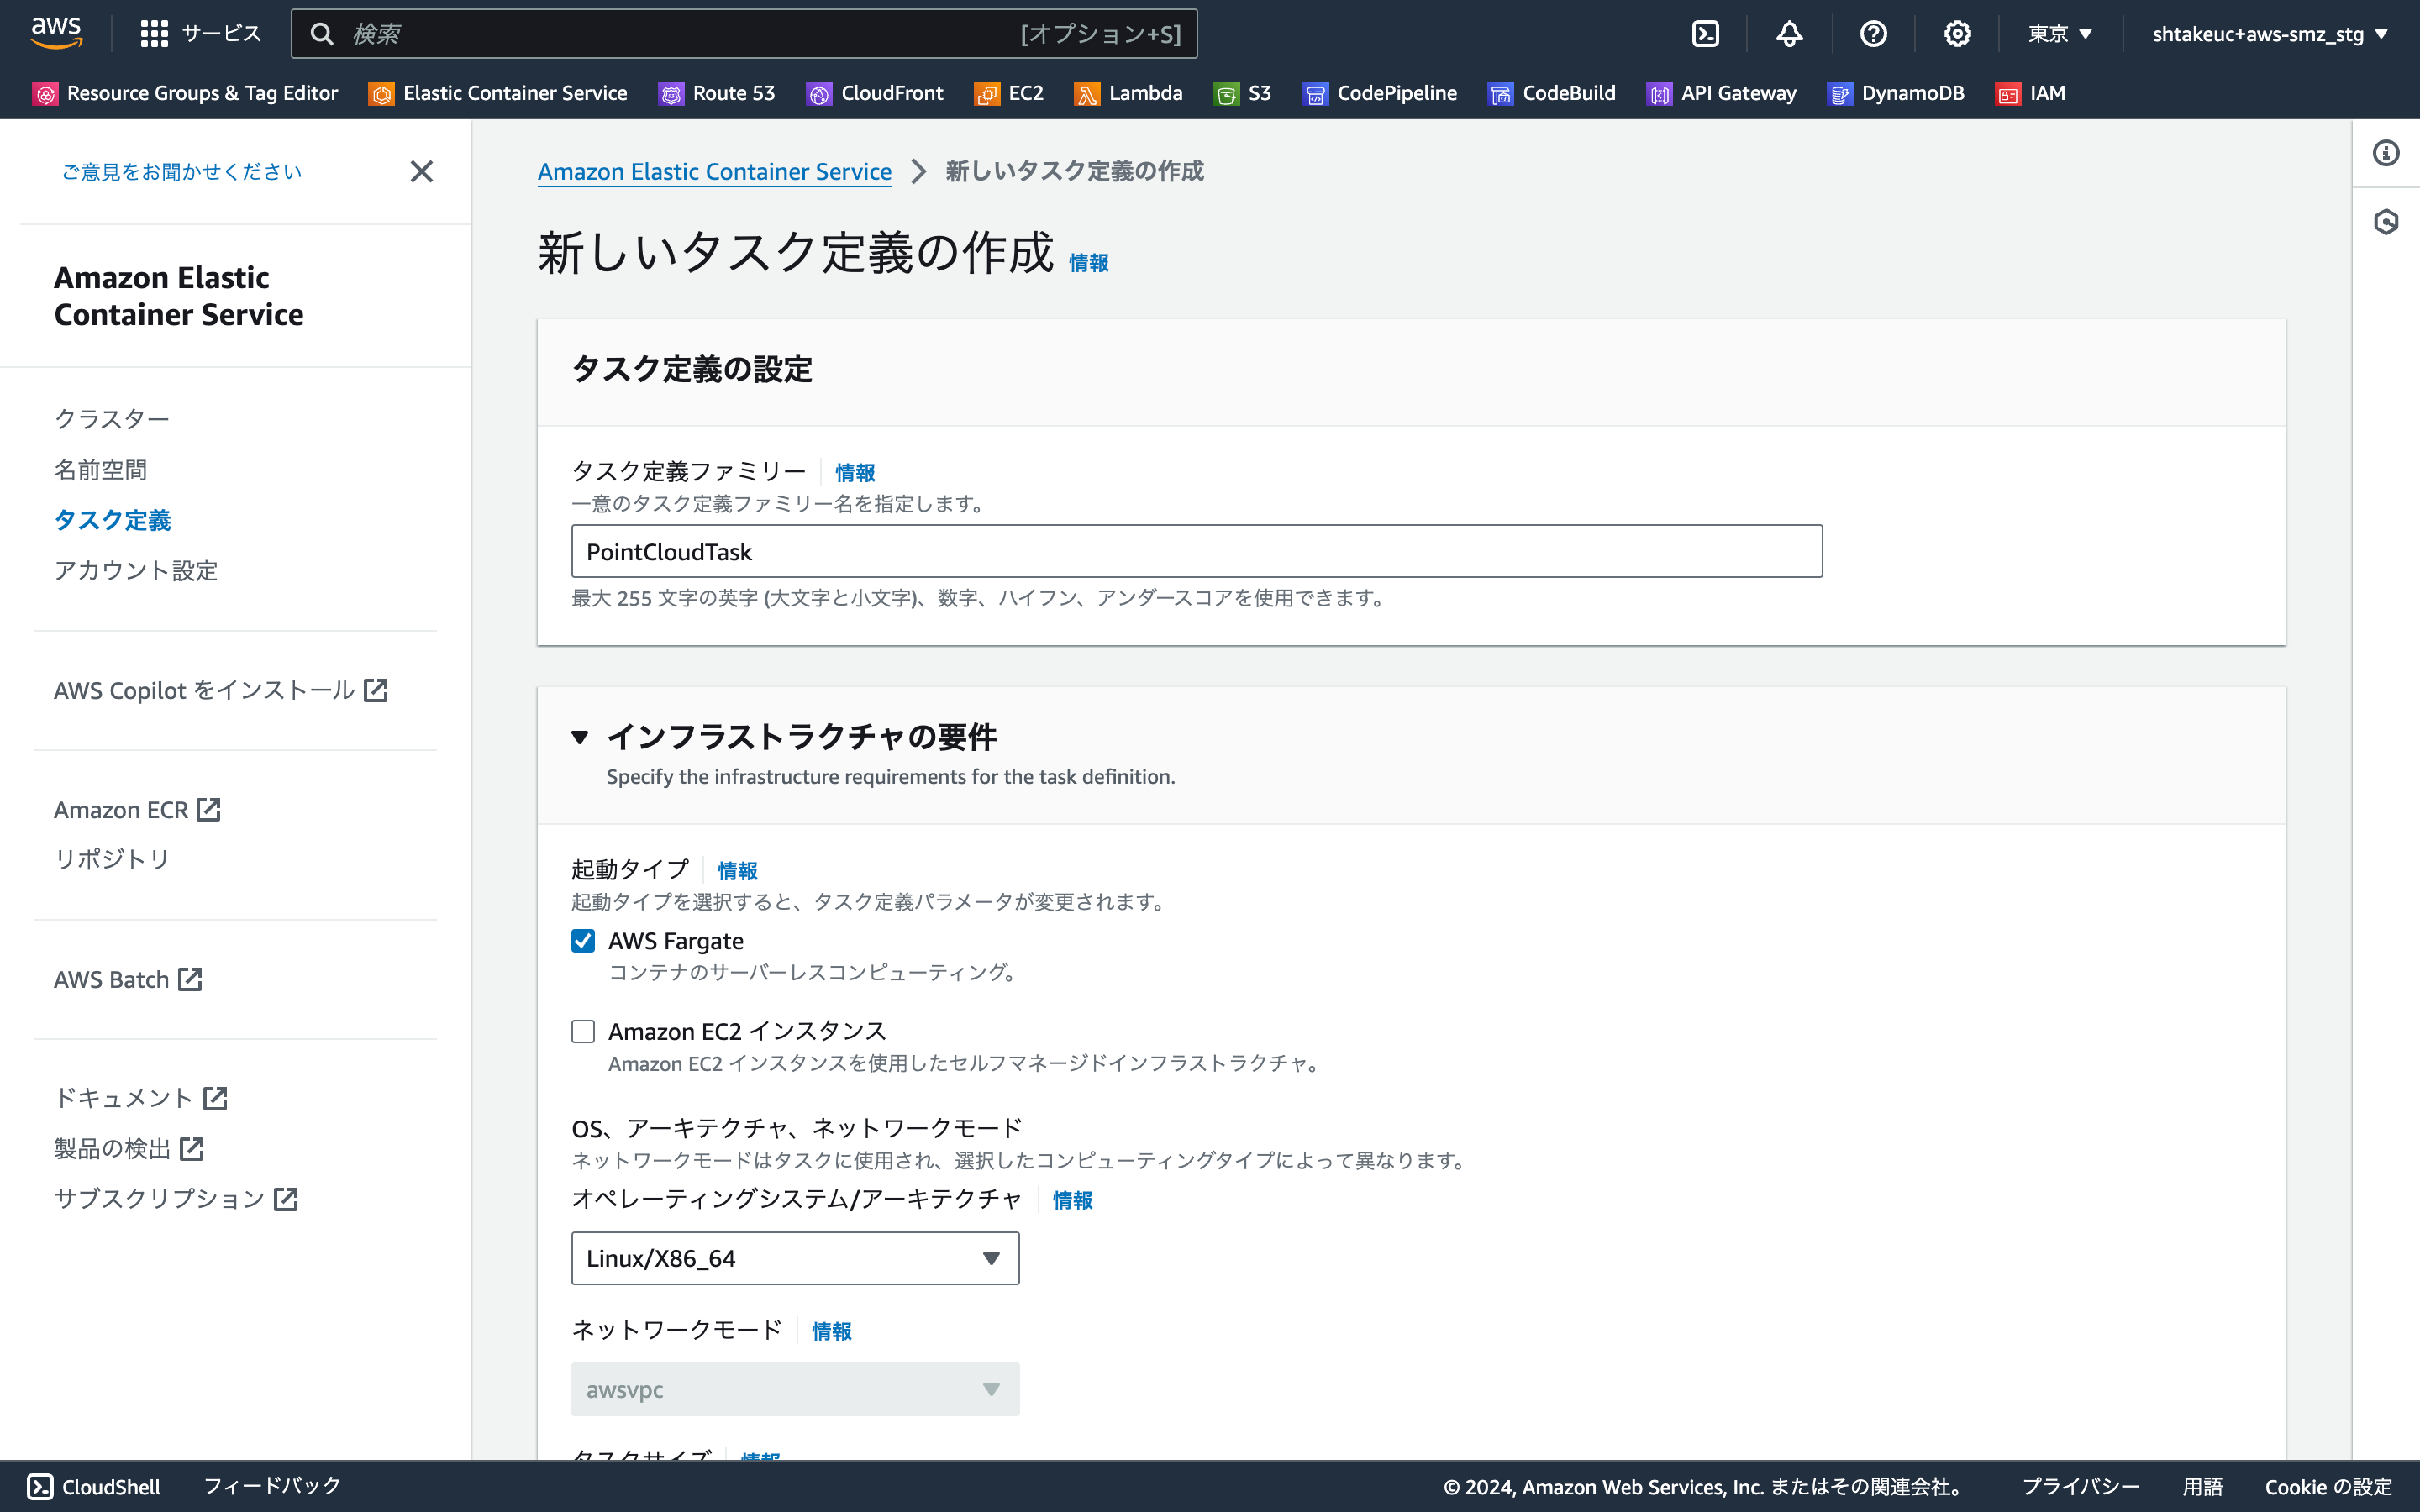Open ドキュメント link in sidebar

[x=141, y=1098]
